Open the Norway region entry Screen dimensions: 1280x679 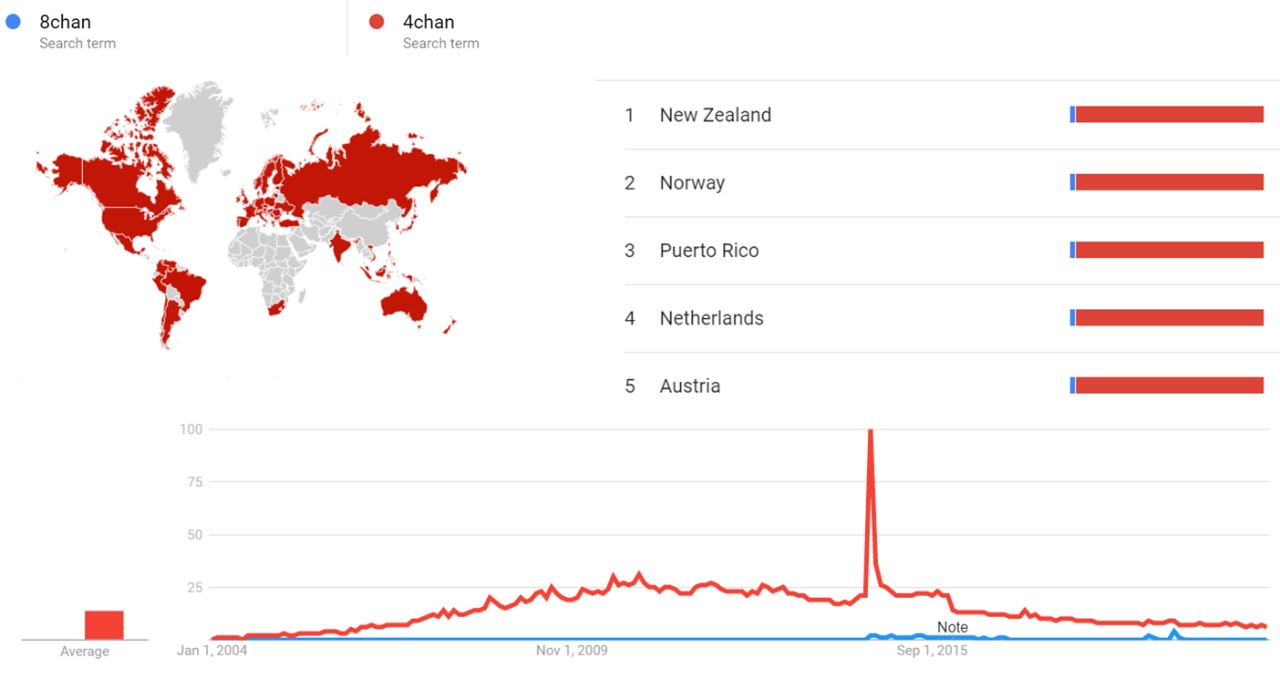(692, 183)
